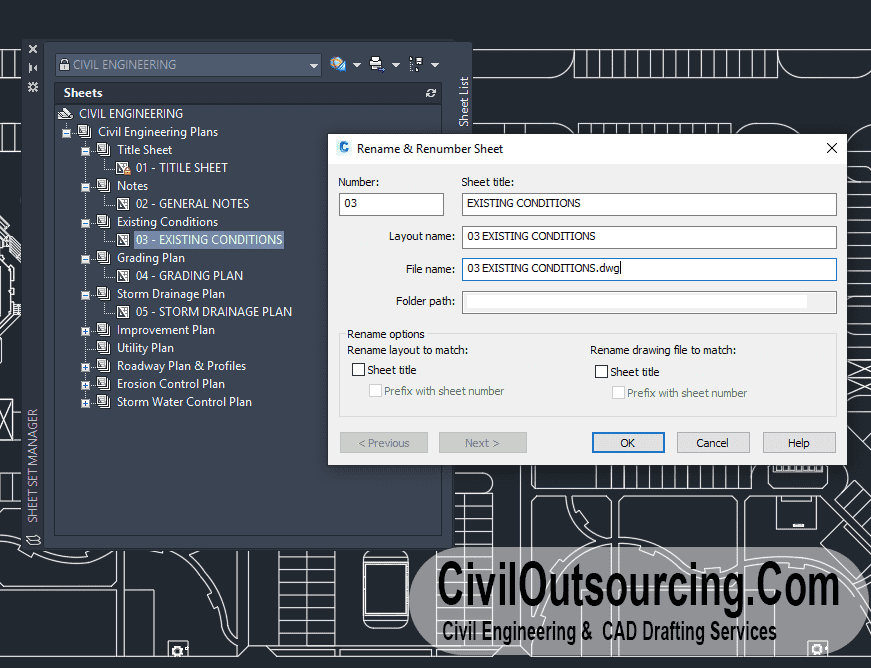Image resolution: width=871 pixels, height=668 pixels.
Task: Cancel the Rename & Renumber dialog
Action: [x=712, y=443]
